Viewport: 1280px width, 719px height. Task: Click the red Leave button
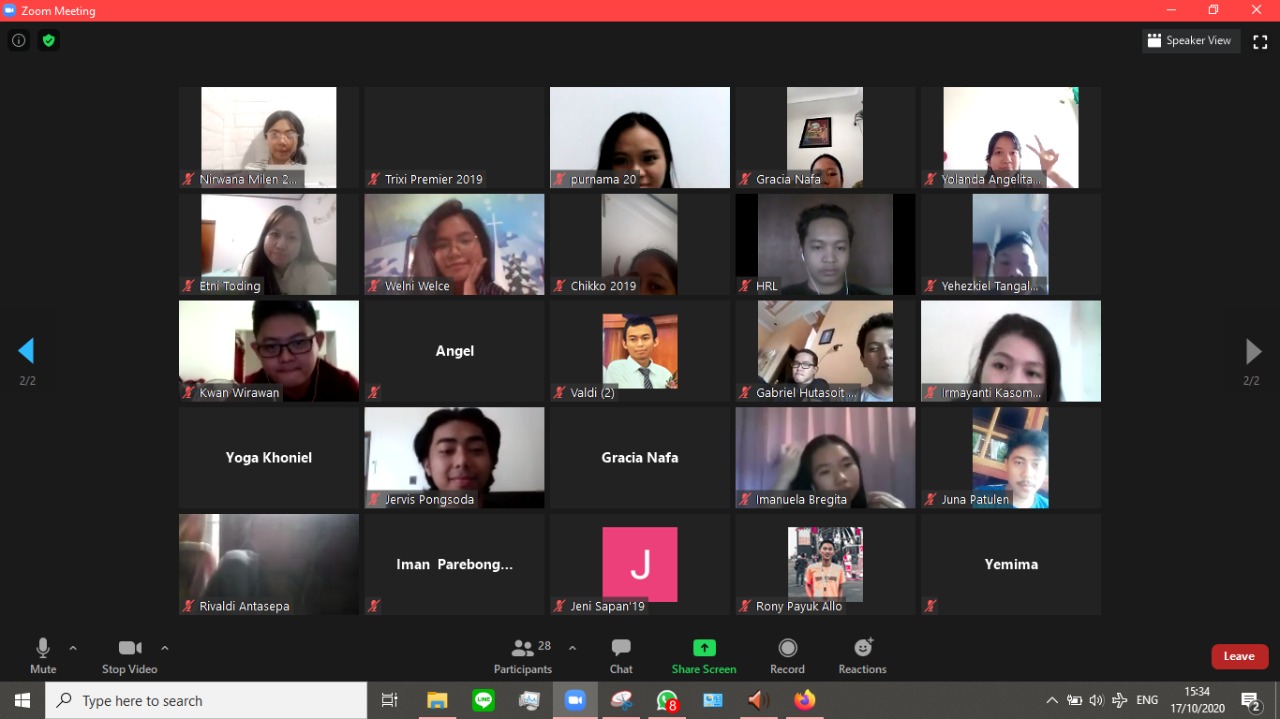pyautogui.click(x=1240, y=656)
